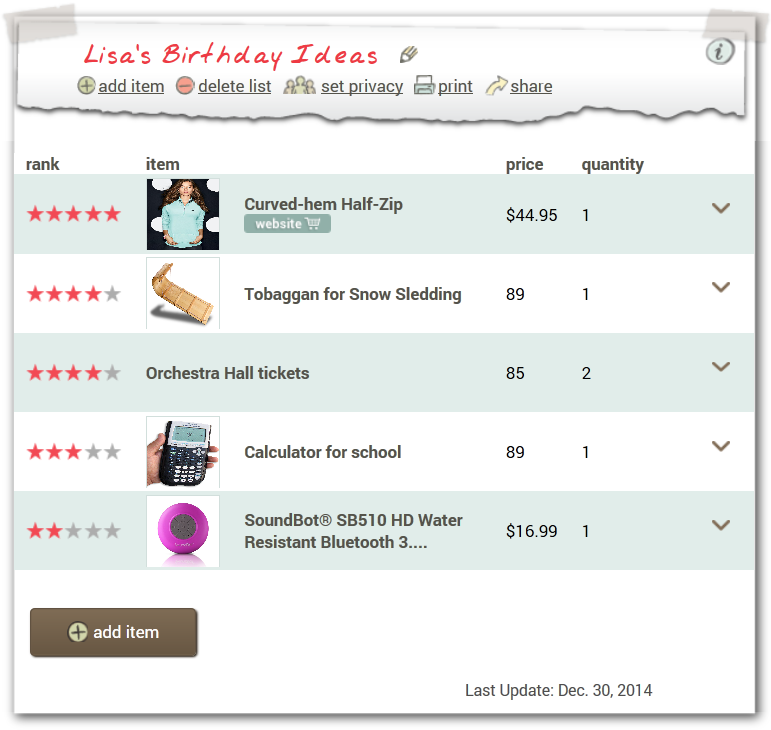Expand the Orchestra Hall tickets row chevron
The height and width of the screenshot is (730, 771).
721,367
